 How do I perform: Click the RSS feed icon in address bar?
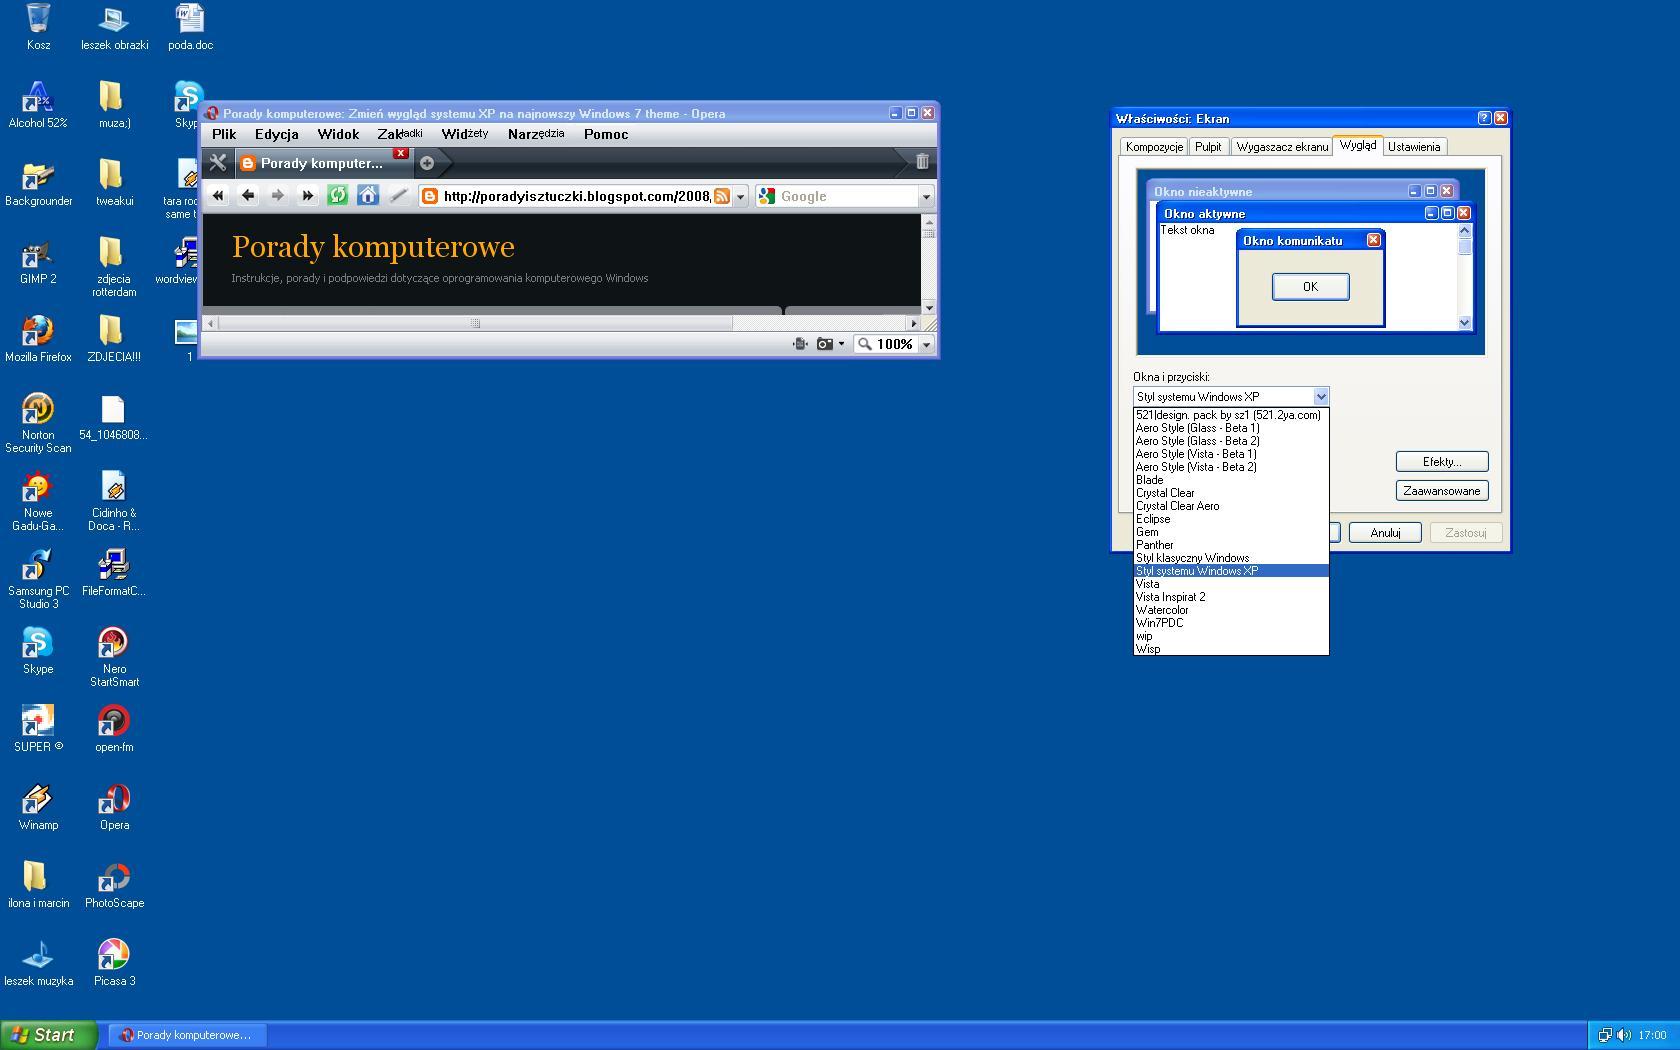[722, 196]
